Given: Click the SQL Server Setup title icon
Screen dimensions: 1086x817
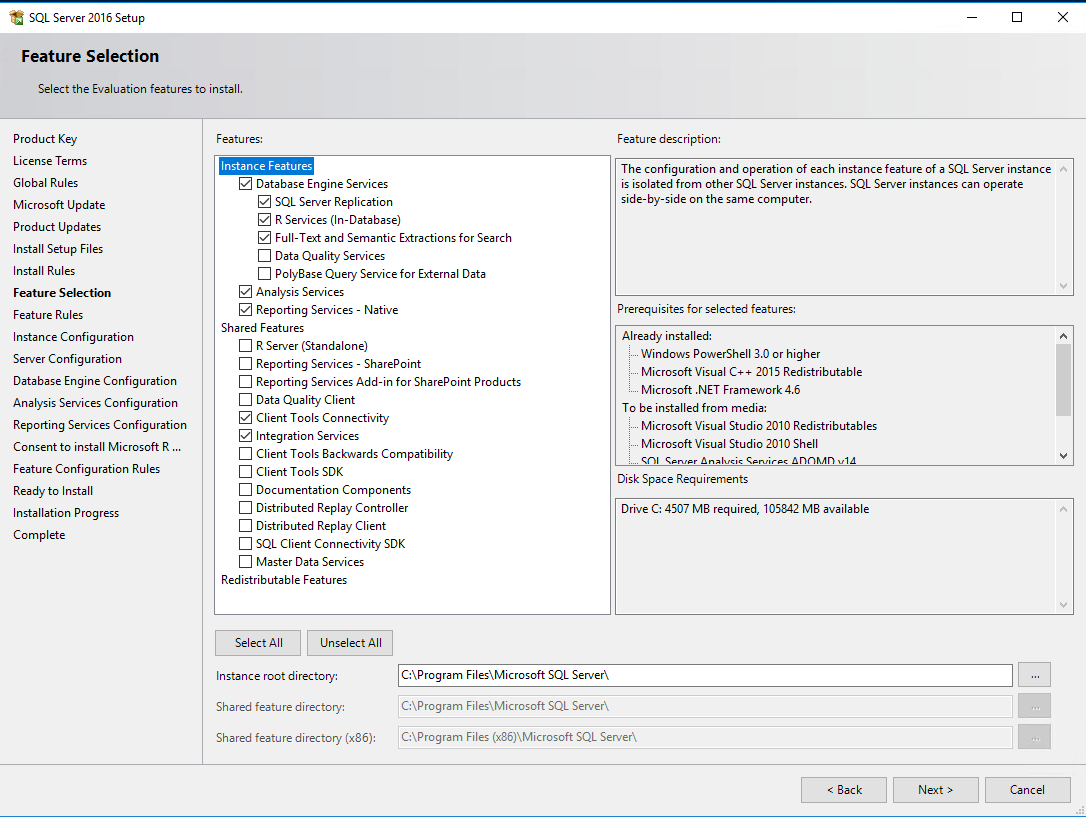Looking at the screenshot, I should coord(16,17).
